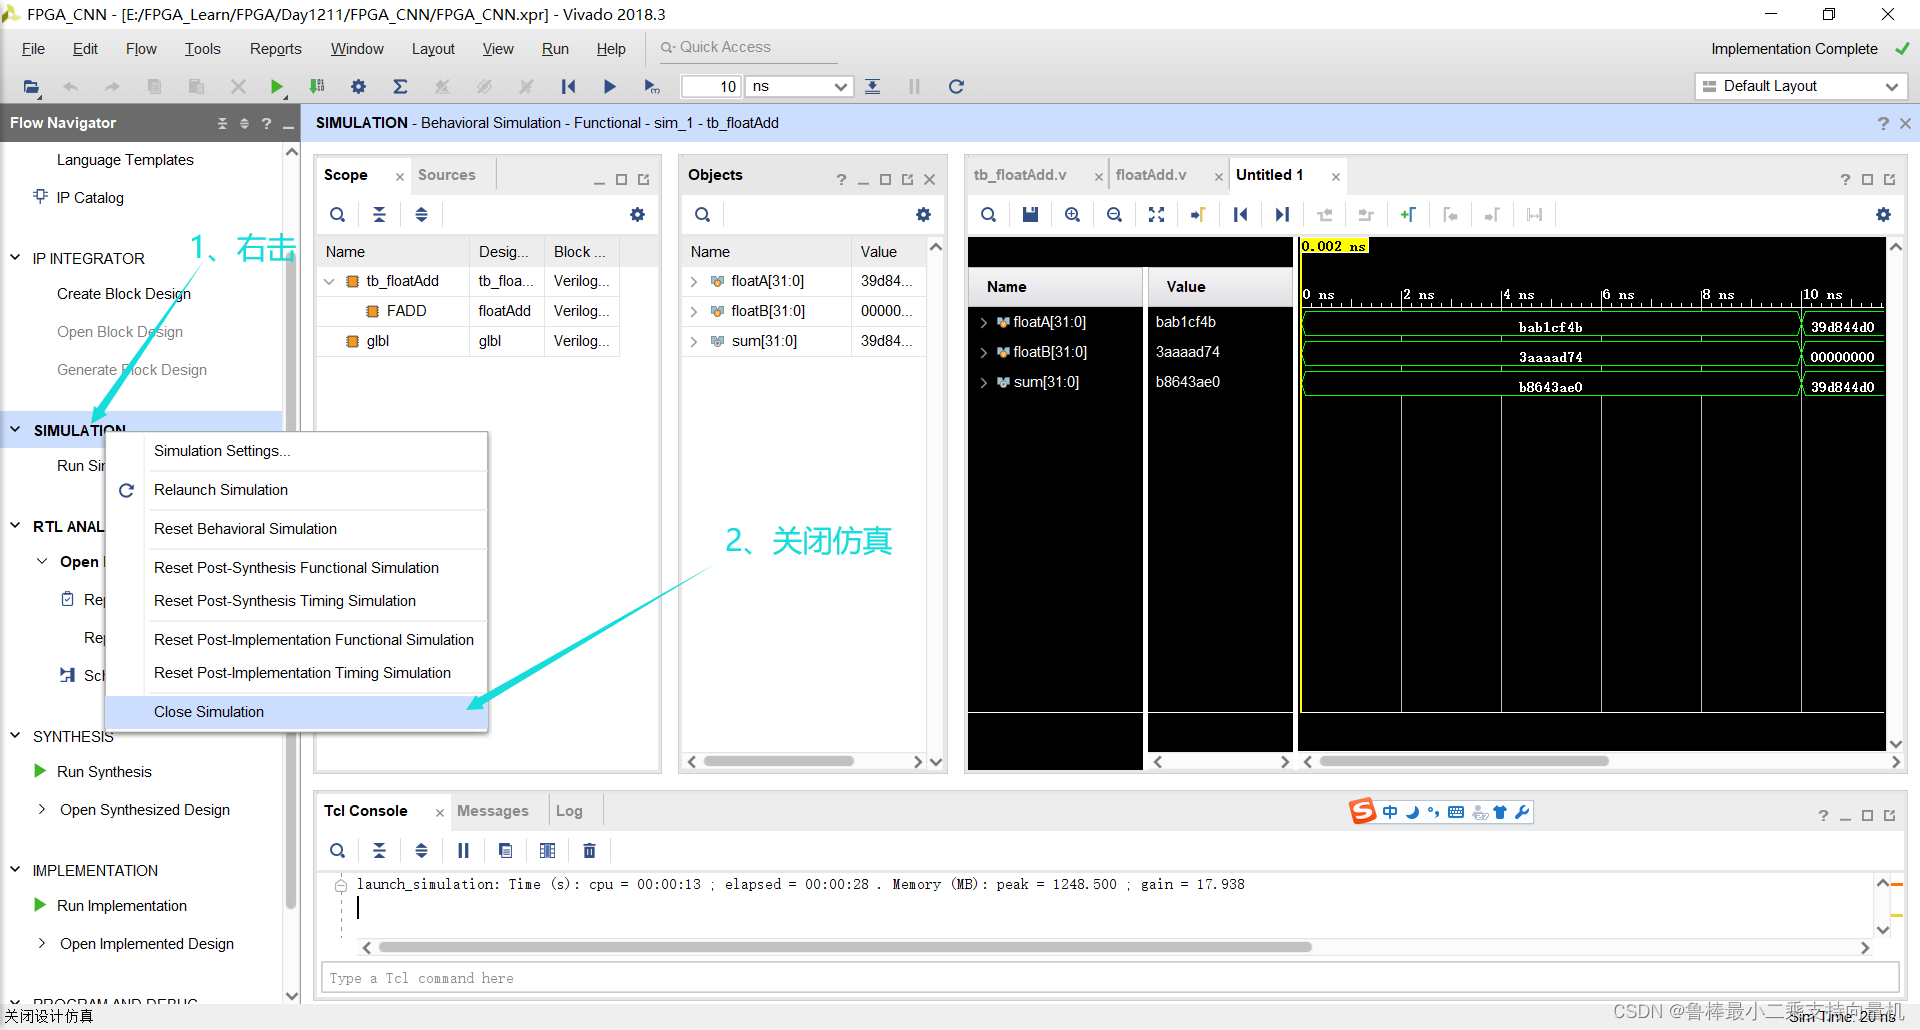Open the Reports menu
1920x1030 pixels.
[275, 49]
